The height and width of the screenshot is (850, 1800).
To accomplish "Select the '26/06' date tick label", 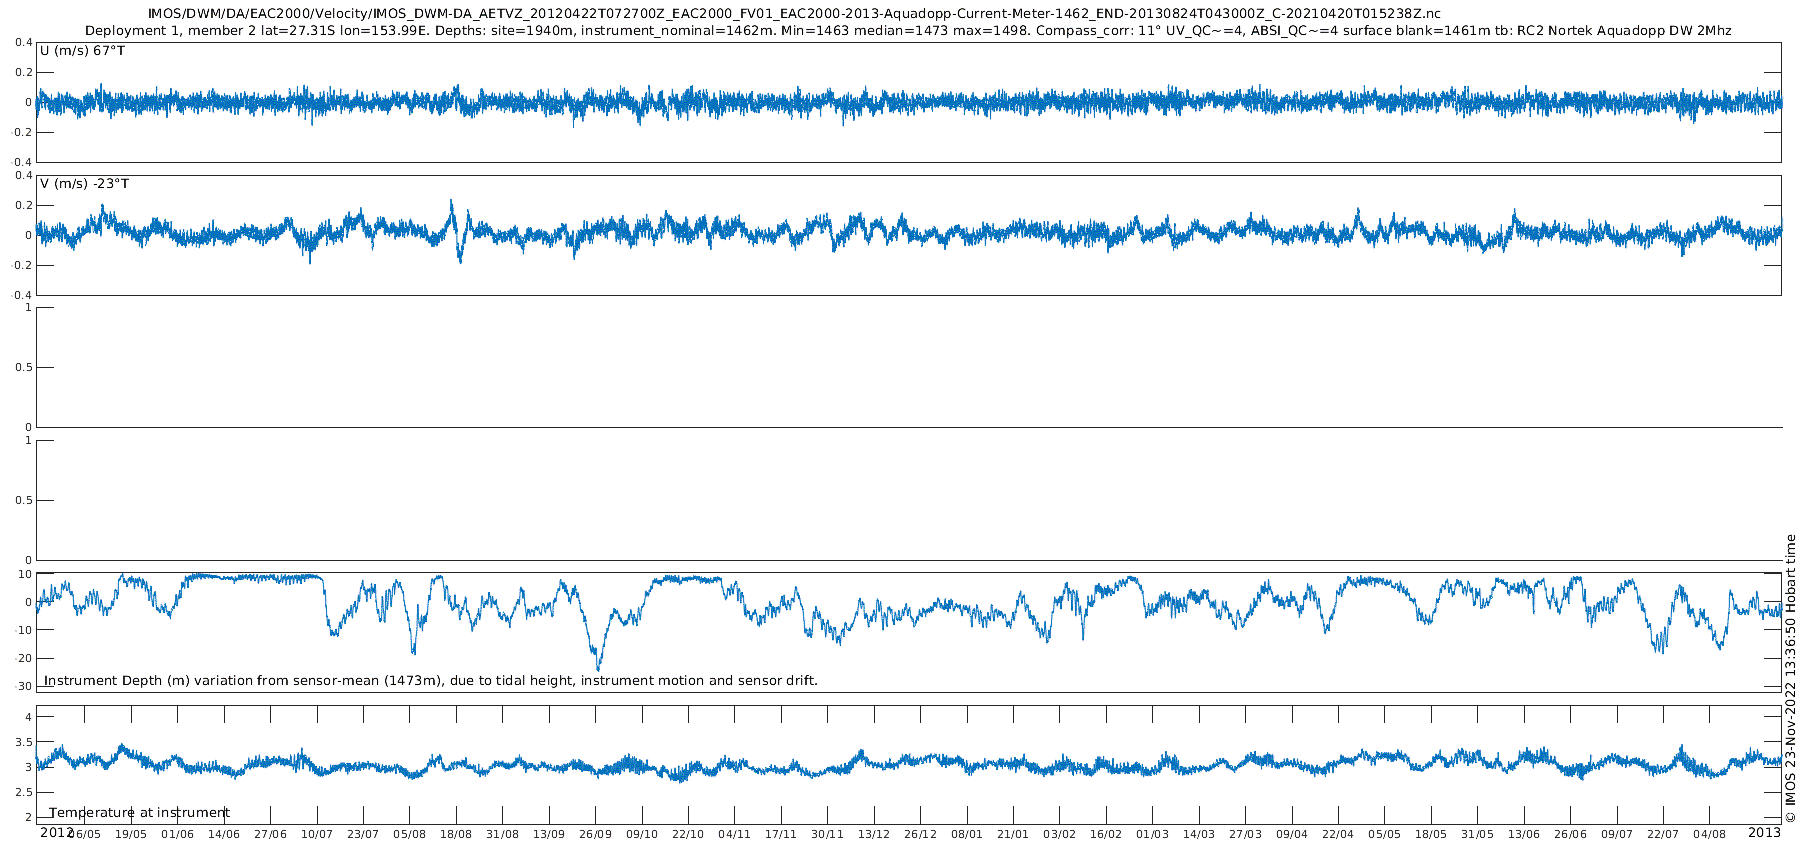I will click(1571, 834).
